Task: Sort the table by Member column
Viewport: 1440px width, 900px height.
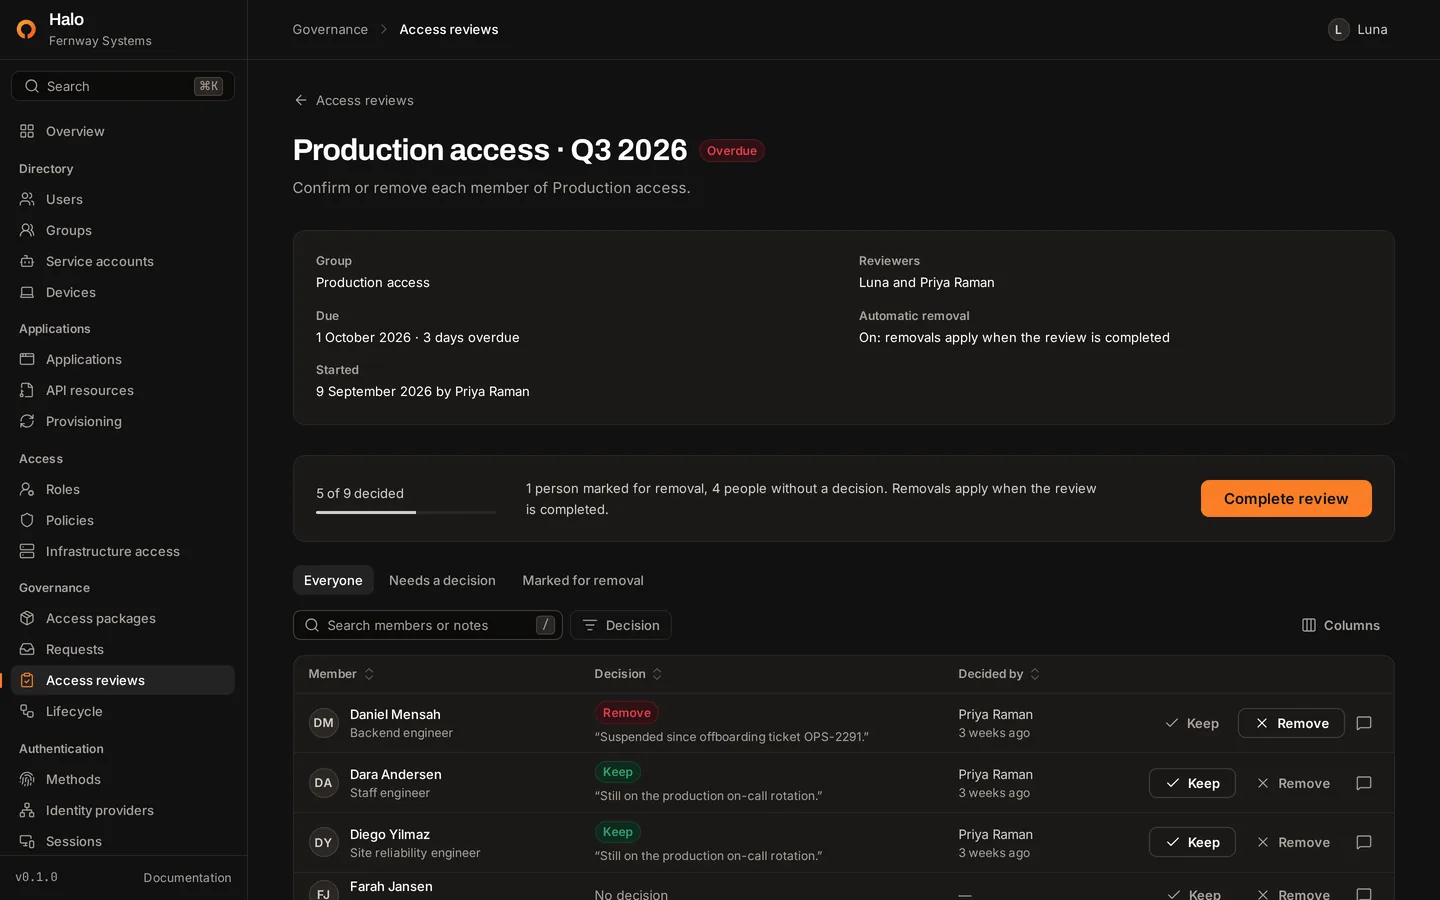Action: pos(341,674)
